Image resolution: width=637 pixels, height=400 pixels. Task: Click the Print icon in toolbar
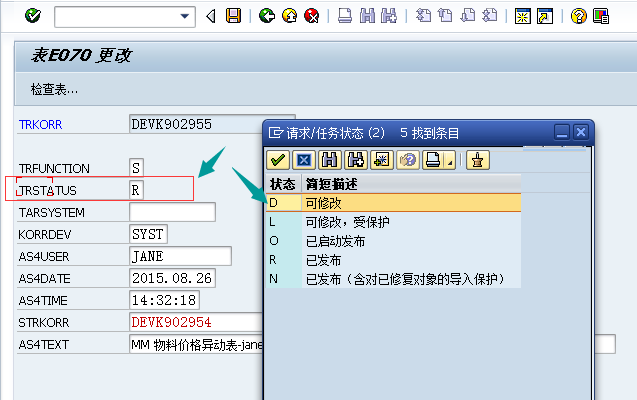(345, 16)
